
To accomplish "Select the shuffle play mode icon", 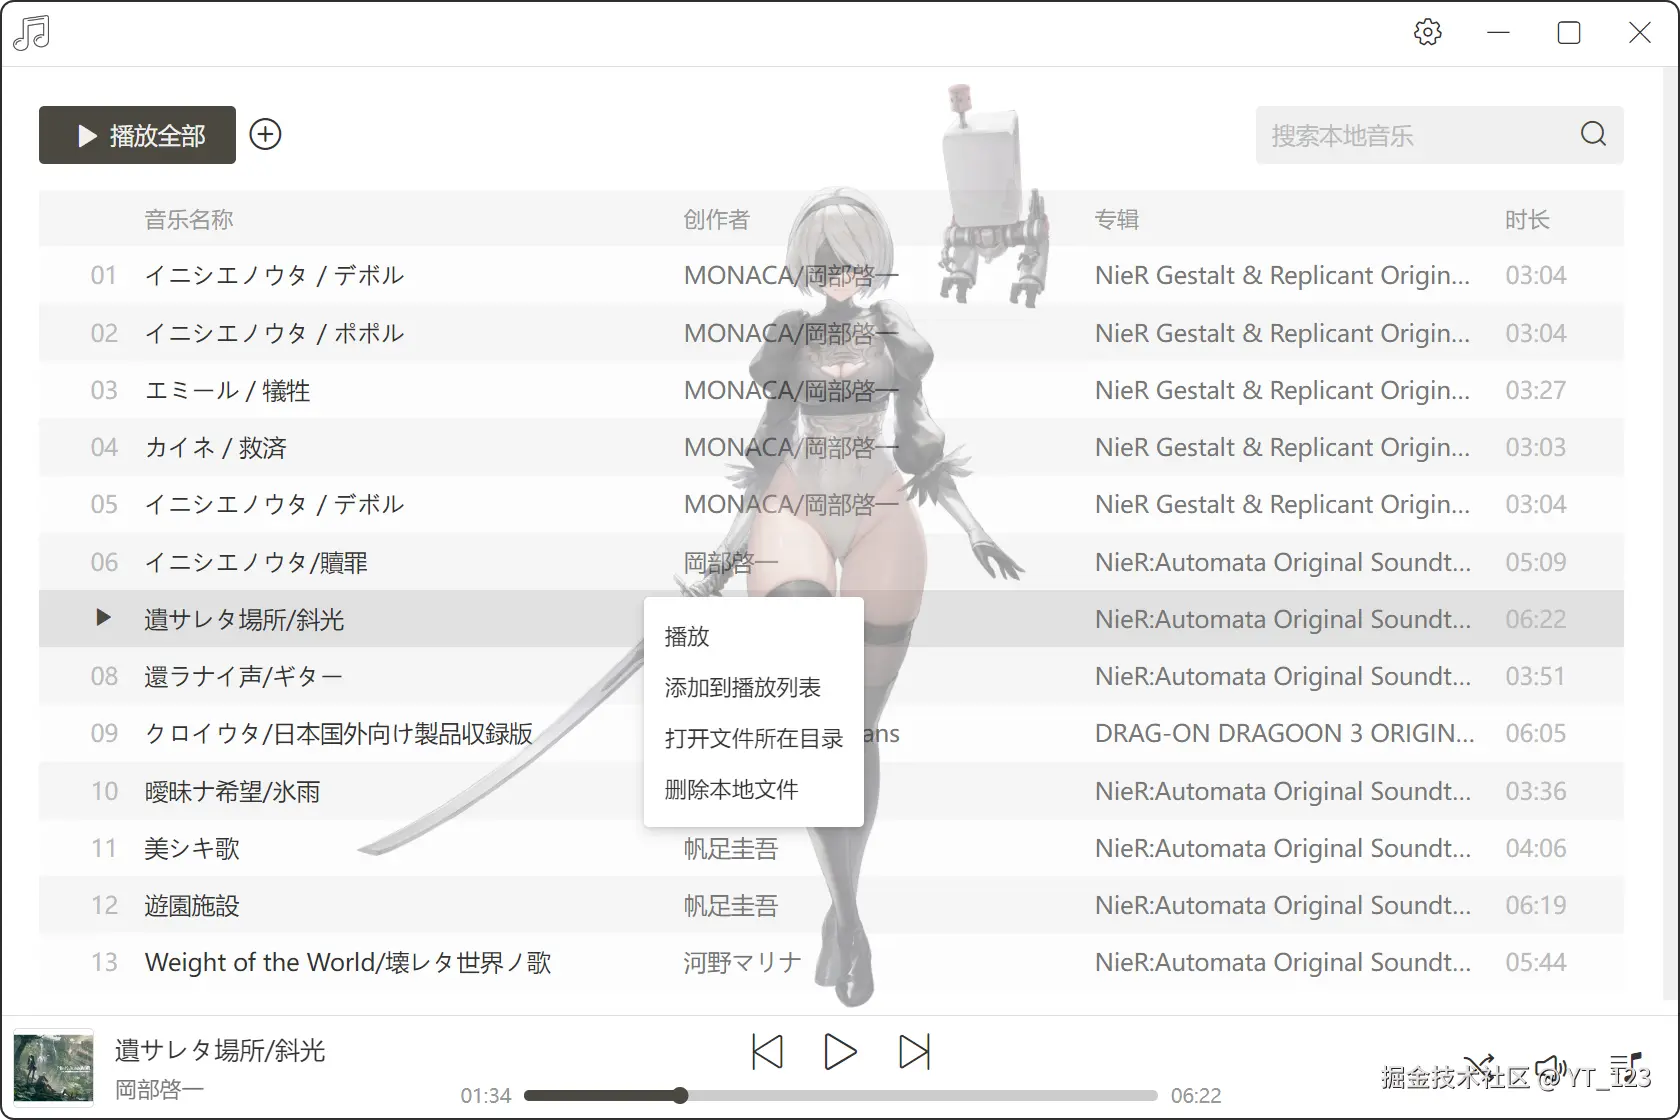I will click(1479, 1065).
